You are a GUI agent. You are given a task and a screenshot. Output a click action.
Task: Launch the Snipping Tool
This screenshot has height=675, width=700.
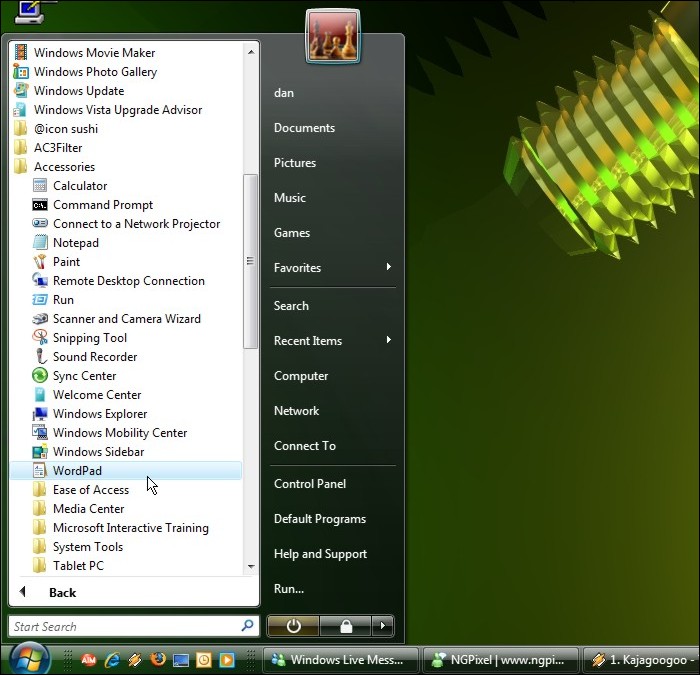pyautogui.click(x=89, y=338)
